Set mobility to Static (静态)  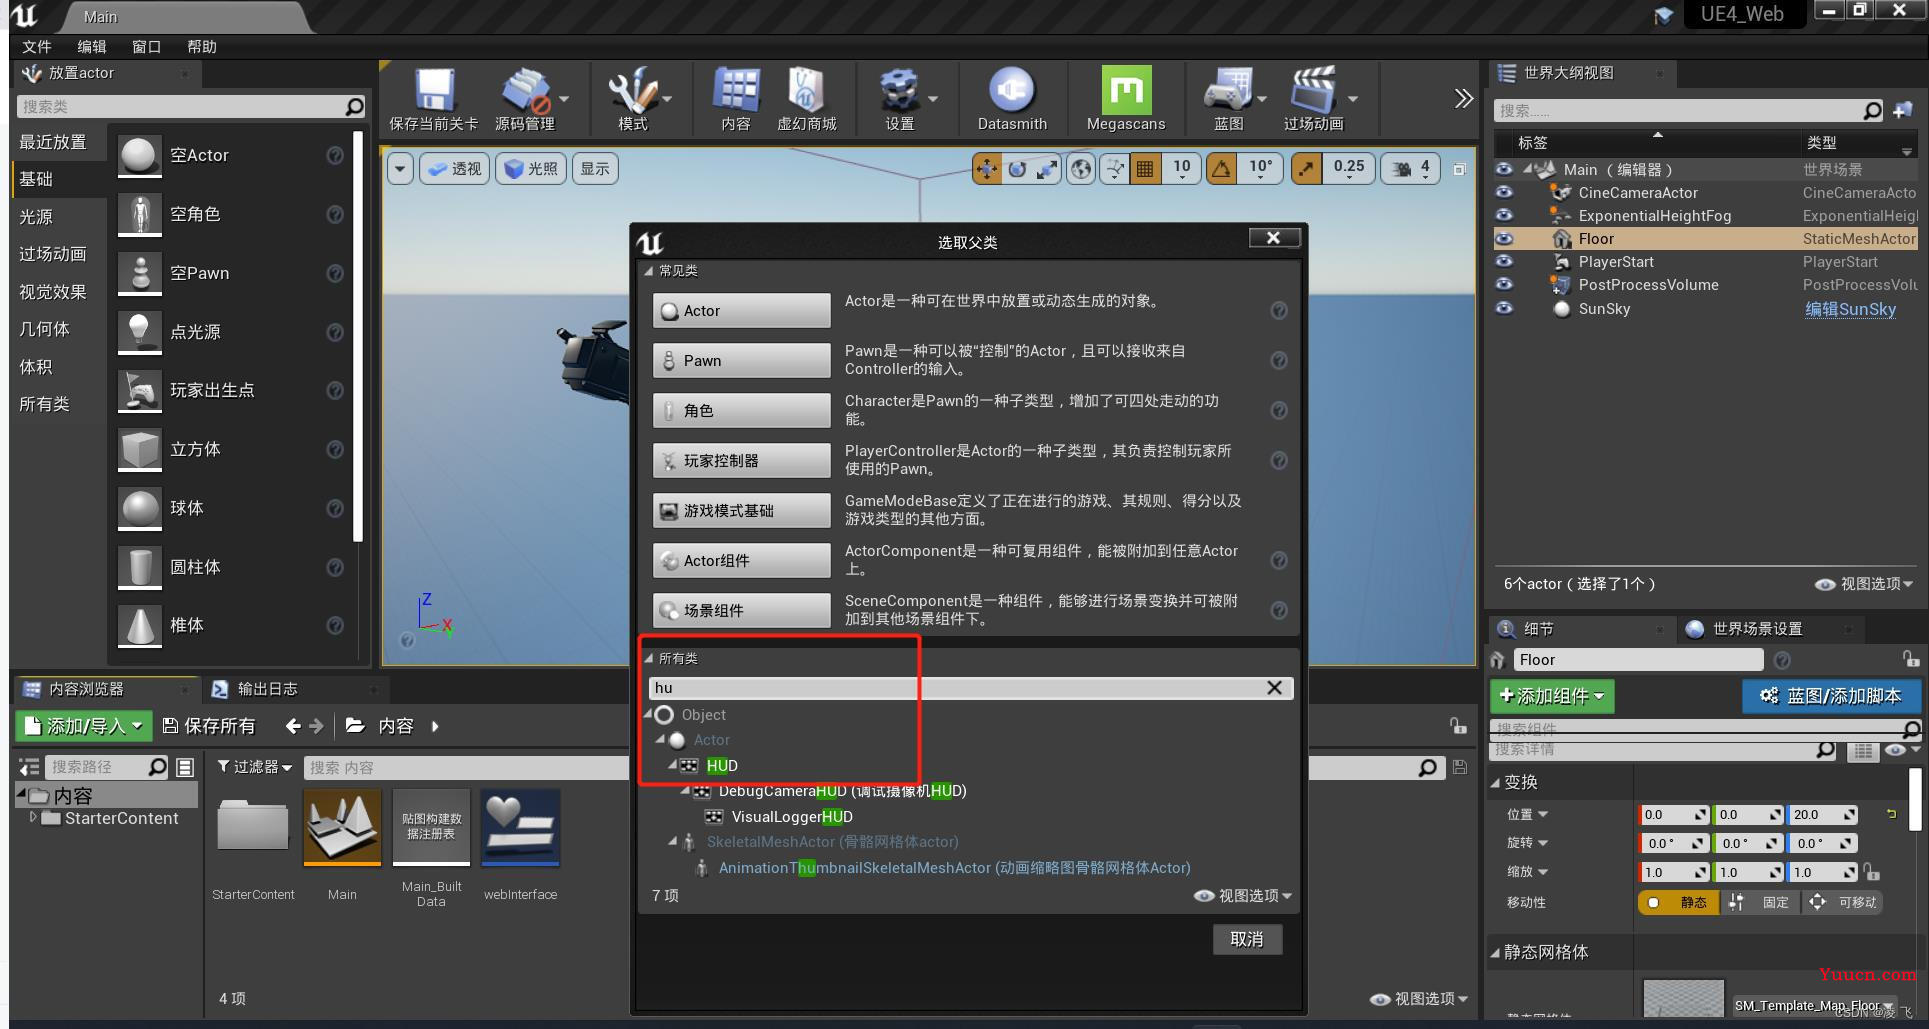coord(1679,902)
